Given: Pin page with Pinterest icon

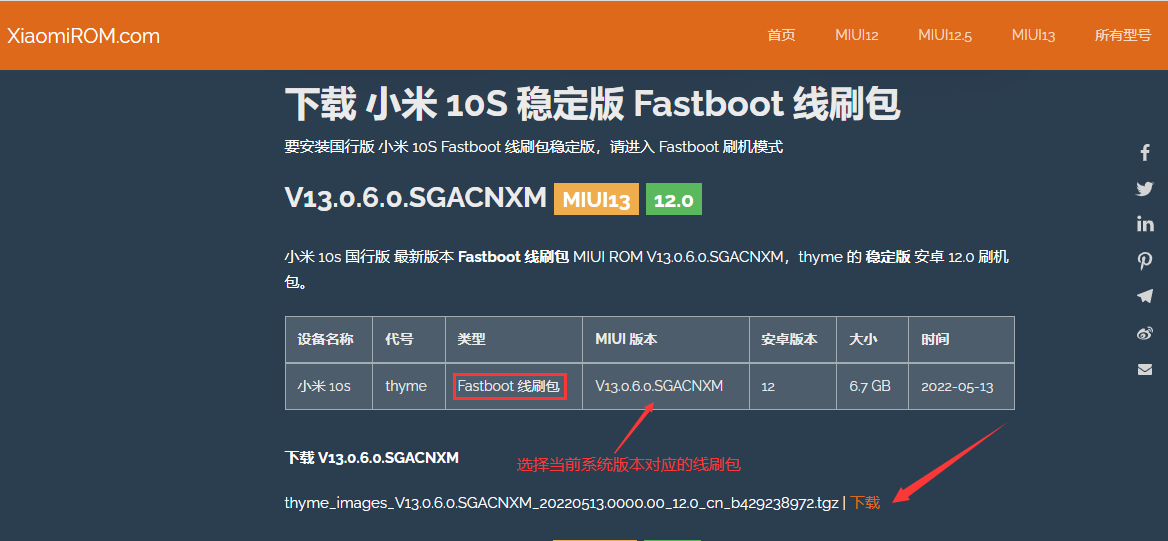Looking at the screenshot, I should [1145, 261].
